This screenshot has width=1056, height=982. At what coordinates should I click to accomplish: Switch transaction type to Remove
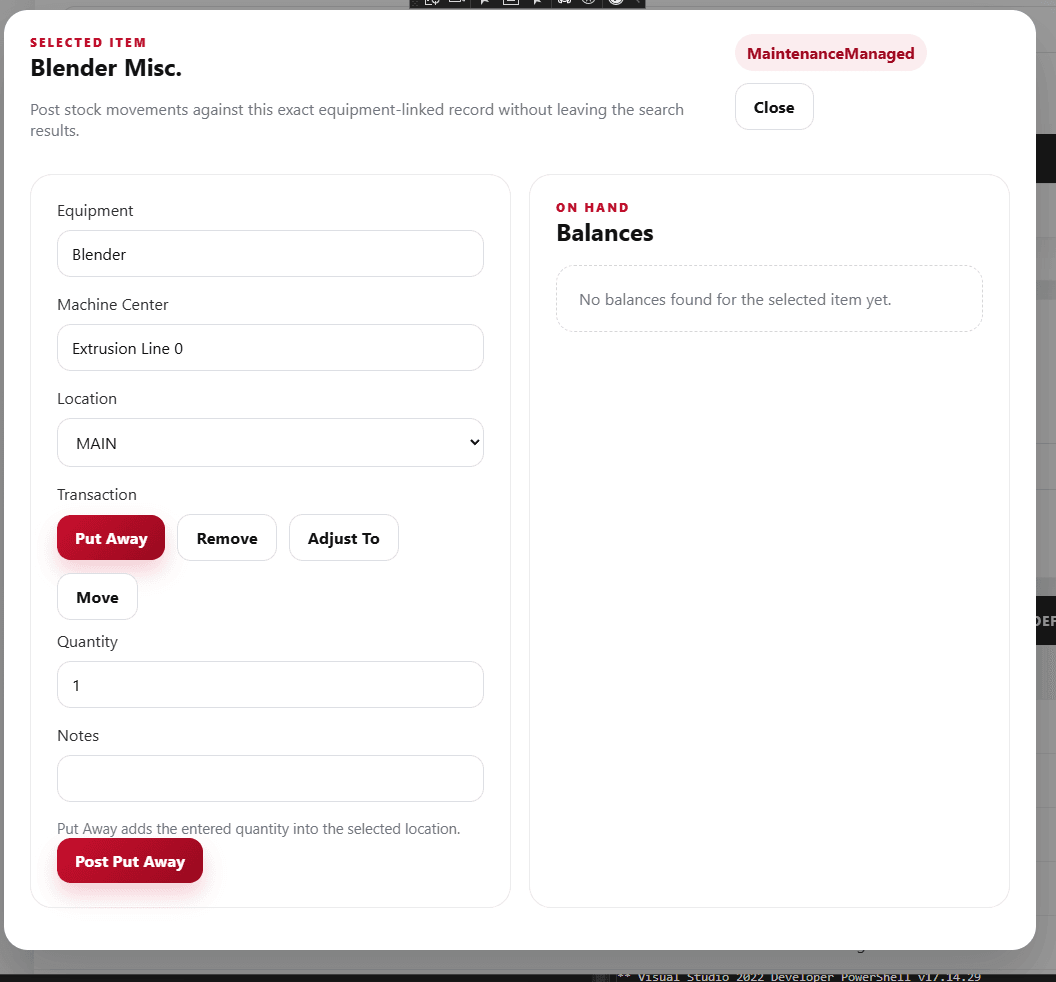(x=226, y=538)
